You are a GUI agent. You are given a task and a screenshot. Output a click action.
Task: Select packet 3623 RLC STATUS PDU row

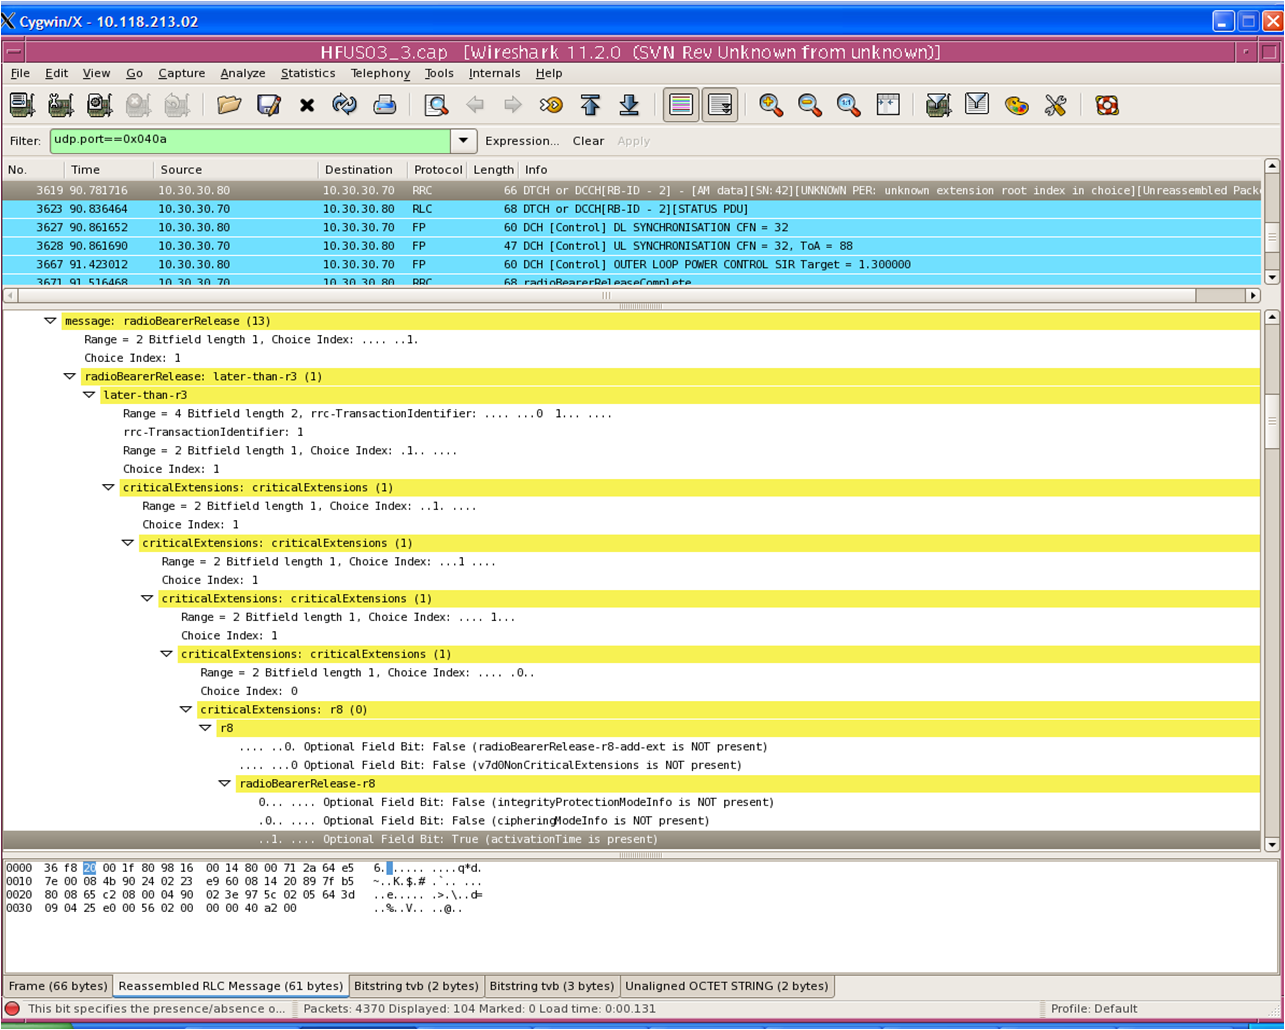coord(632,208)
